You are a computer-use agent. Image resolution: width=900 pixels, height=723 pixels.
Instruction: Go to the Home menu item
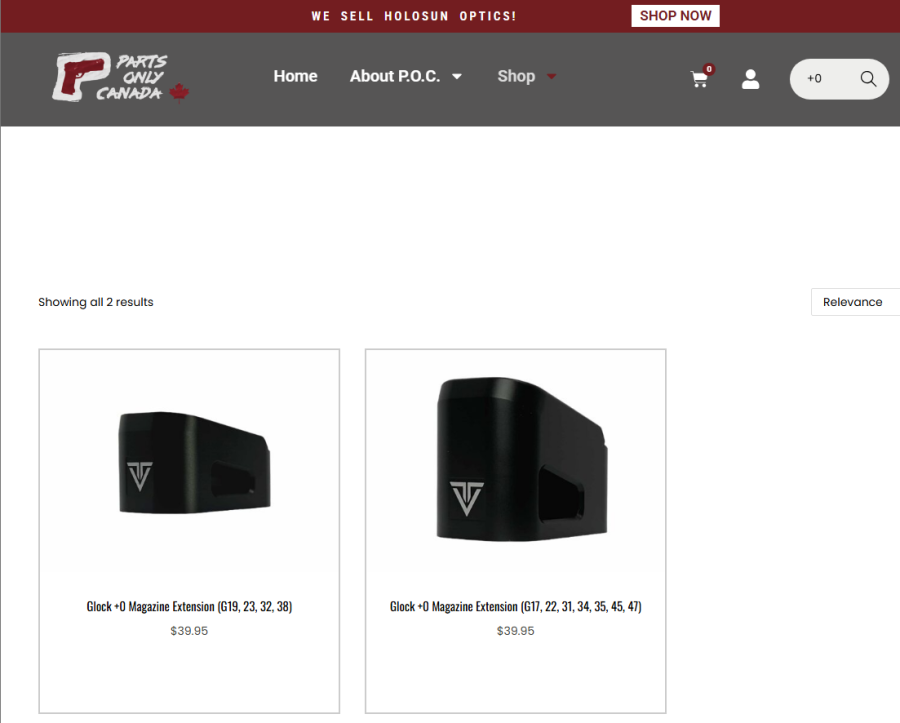point(295,76)
